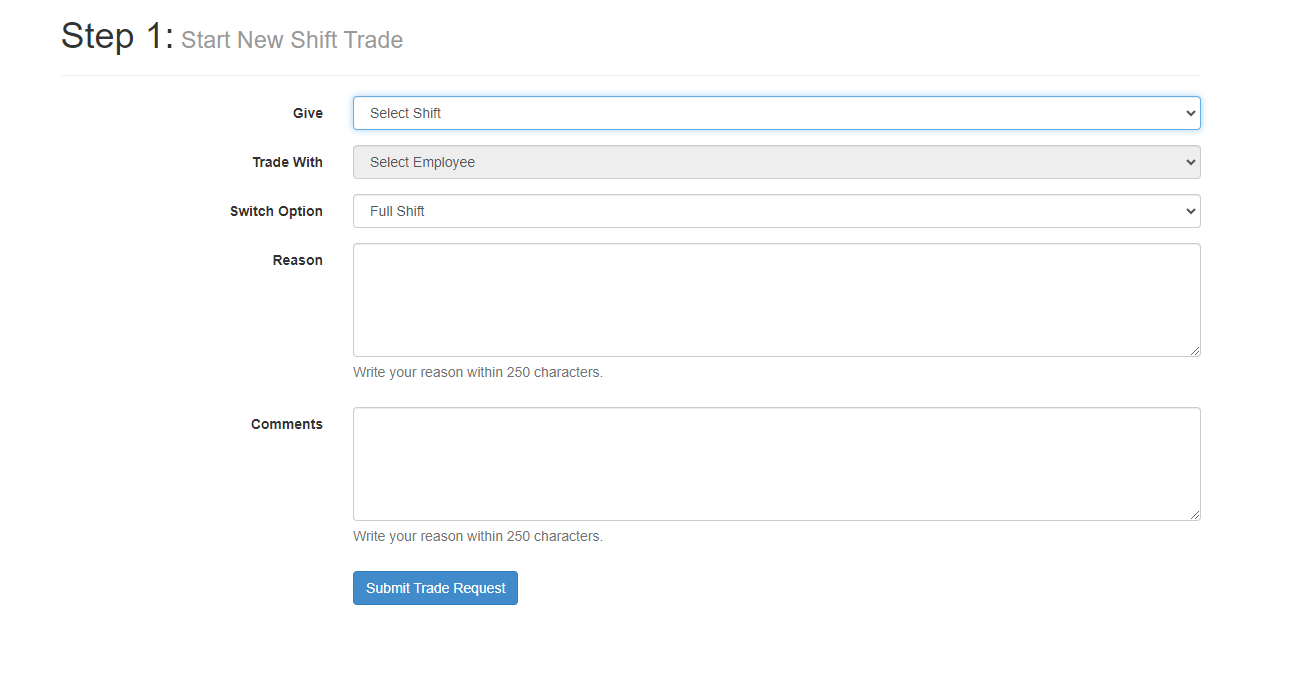Click the Select Shift dropdown chevron

(1190, 113)
